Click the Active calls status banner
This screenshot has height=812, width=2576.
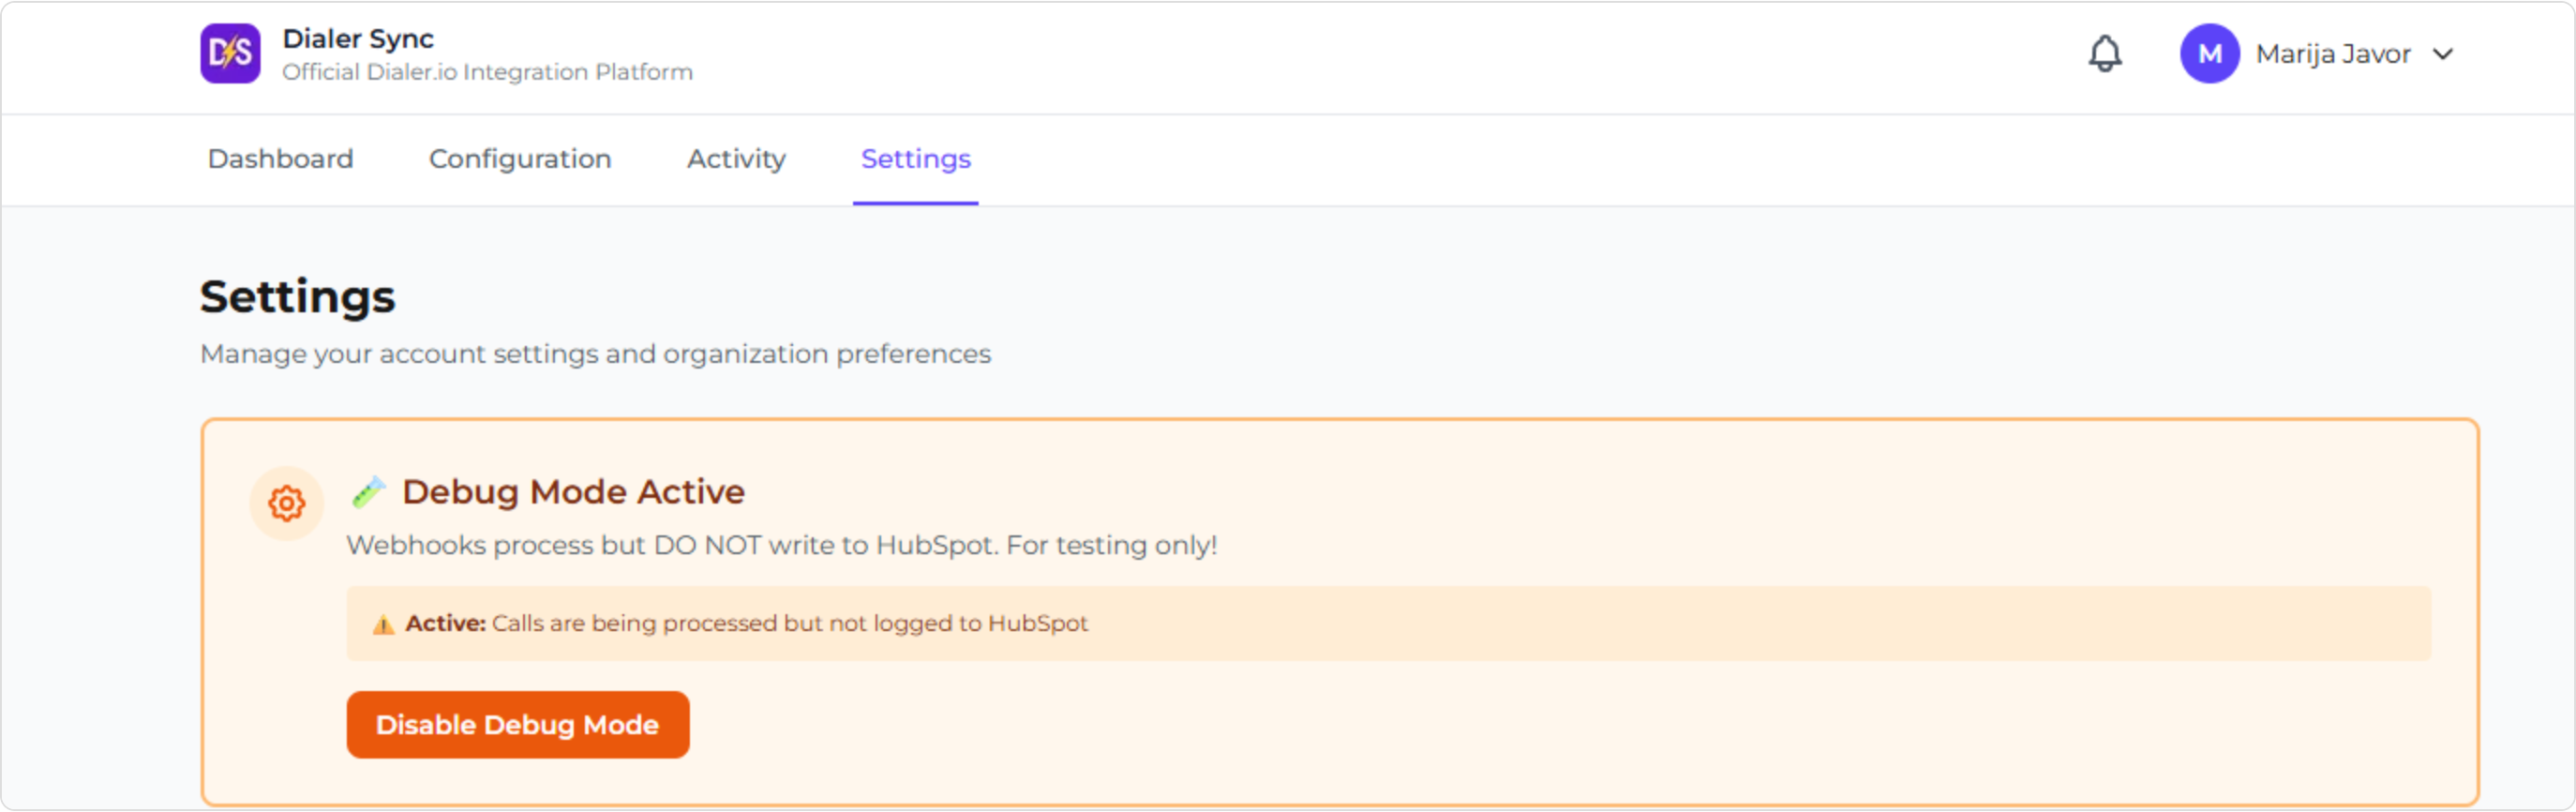[1388, 623]
